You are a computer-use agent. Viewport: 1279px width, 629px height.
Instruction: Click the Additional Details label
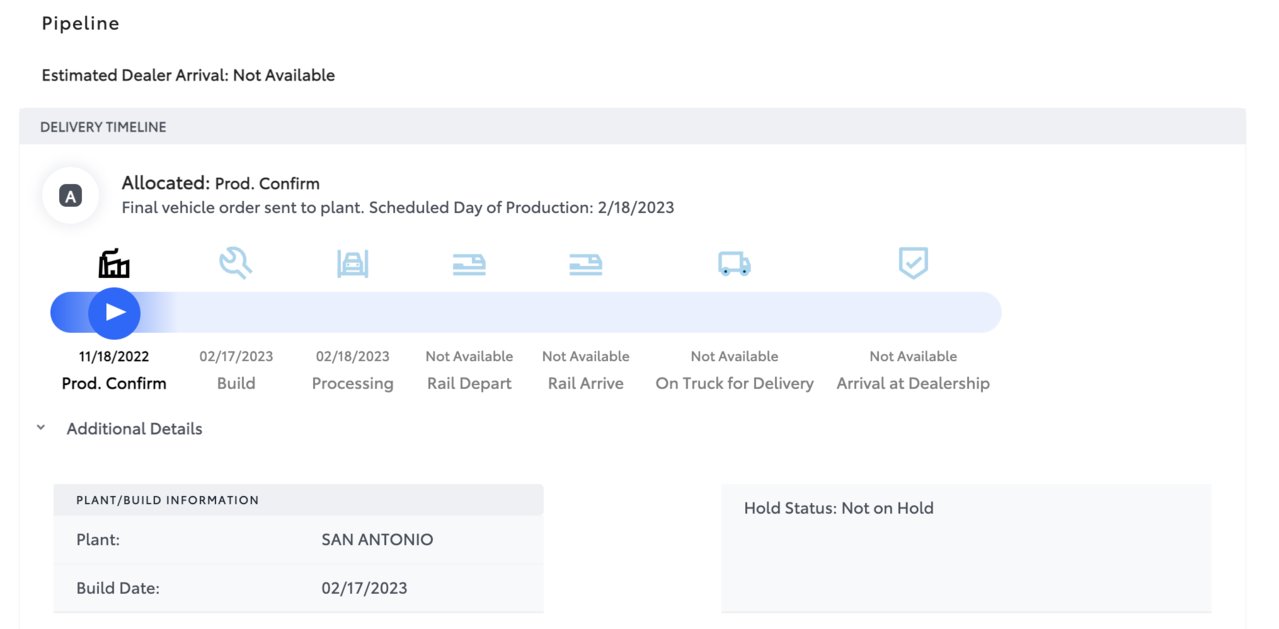(x=134, y=428)
